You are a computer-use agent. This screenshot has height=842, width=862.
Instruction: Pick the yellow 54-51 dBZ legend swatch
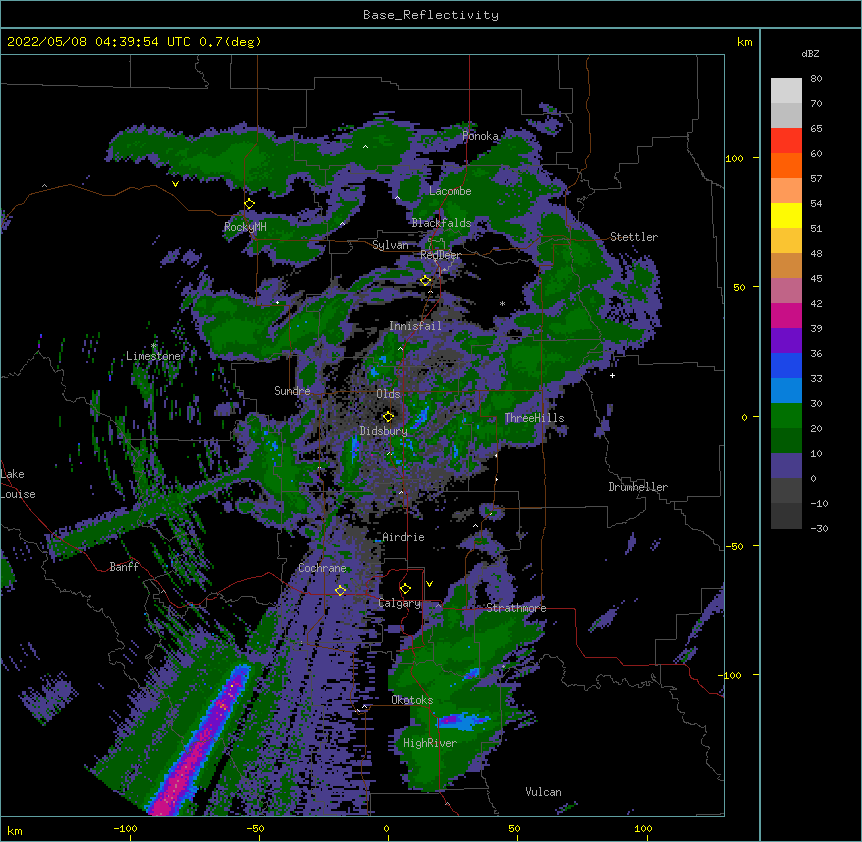786,215
